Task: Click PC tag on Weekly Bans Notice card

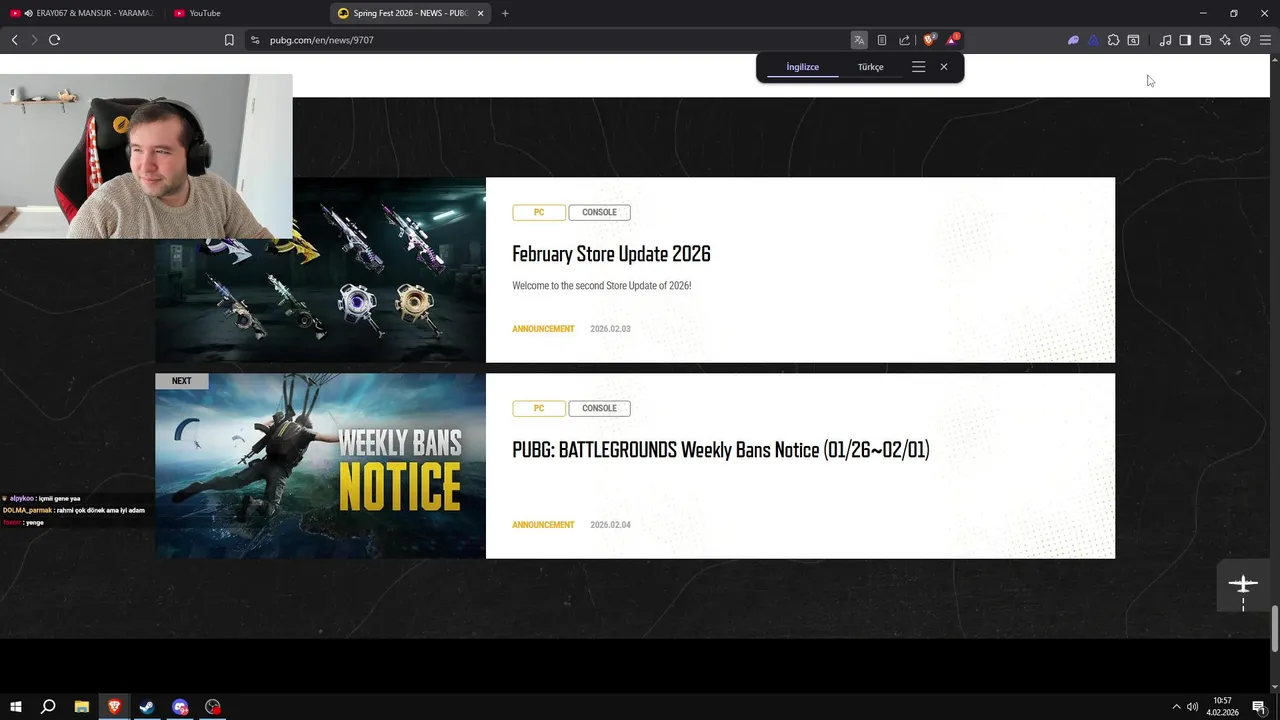Action: [x=539, y=408]
